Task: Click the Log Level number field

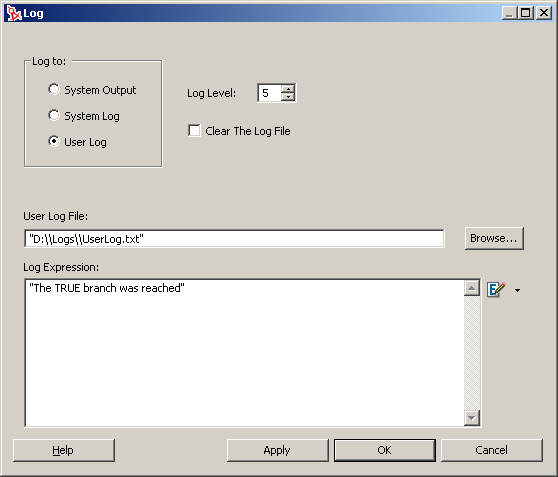Action: (x=269, y=93)
